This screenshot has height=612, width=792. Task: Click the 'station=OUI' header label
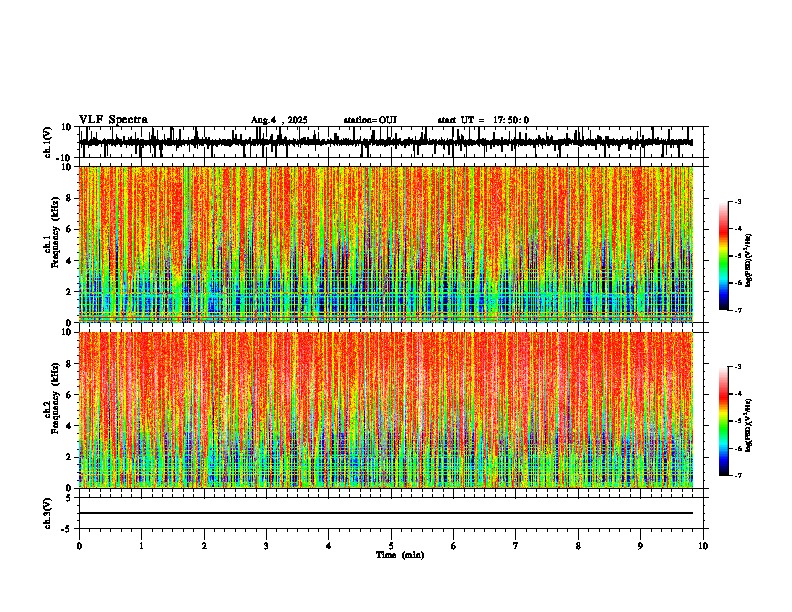coord(370,120)
